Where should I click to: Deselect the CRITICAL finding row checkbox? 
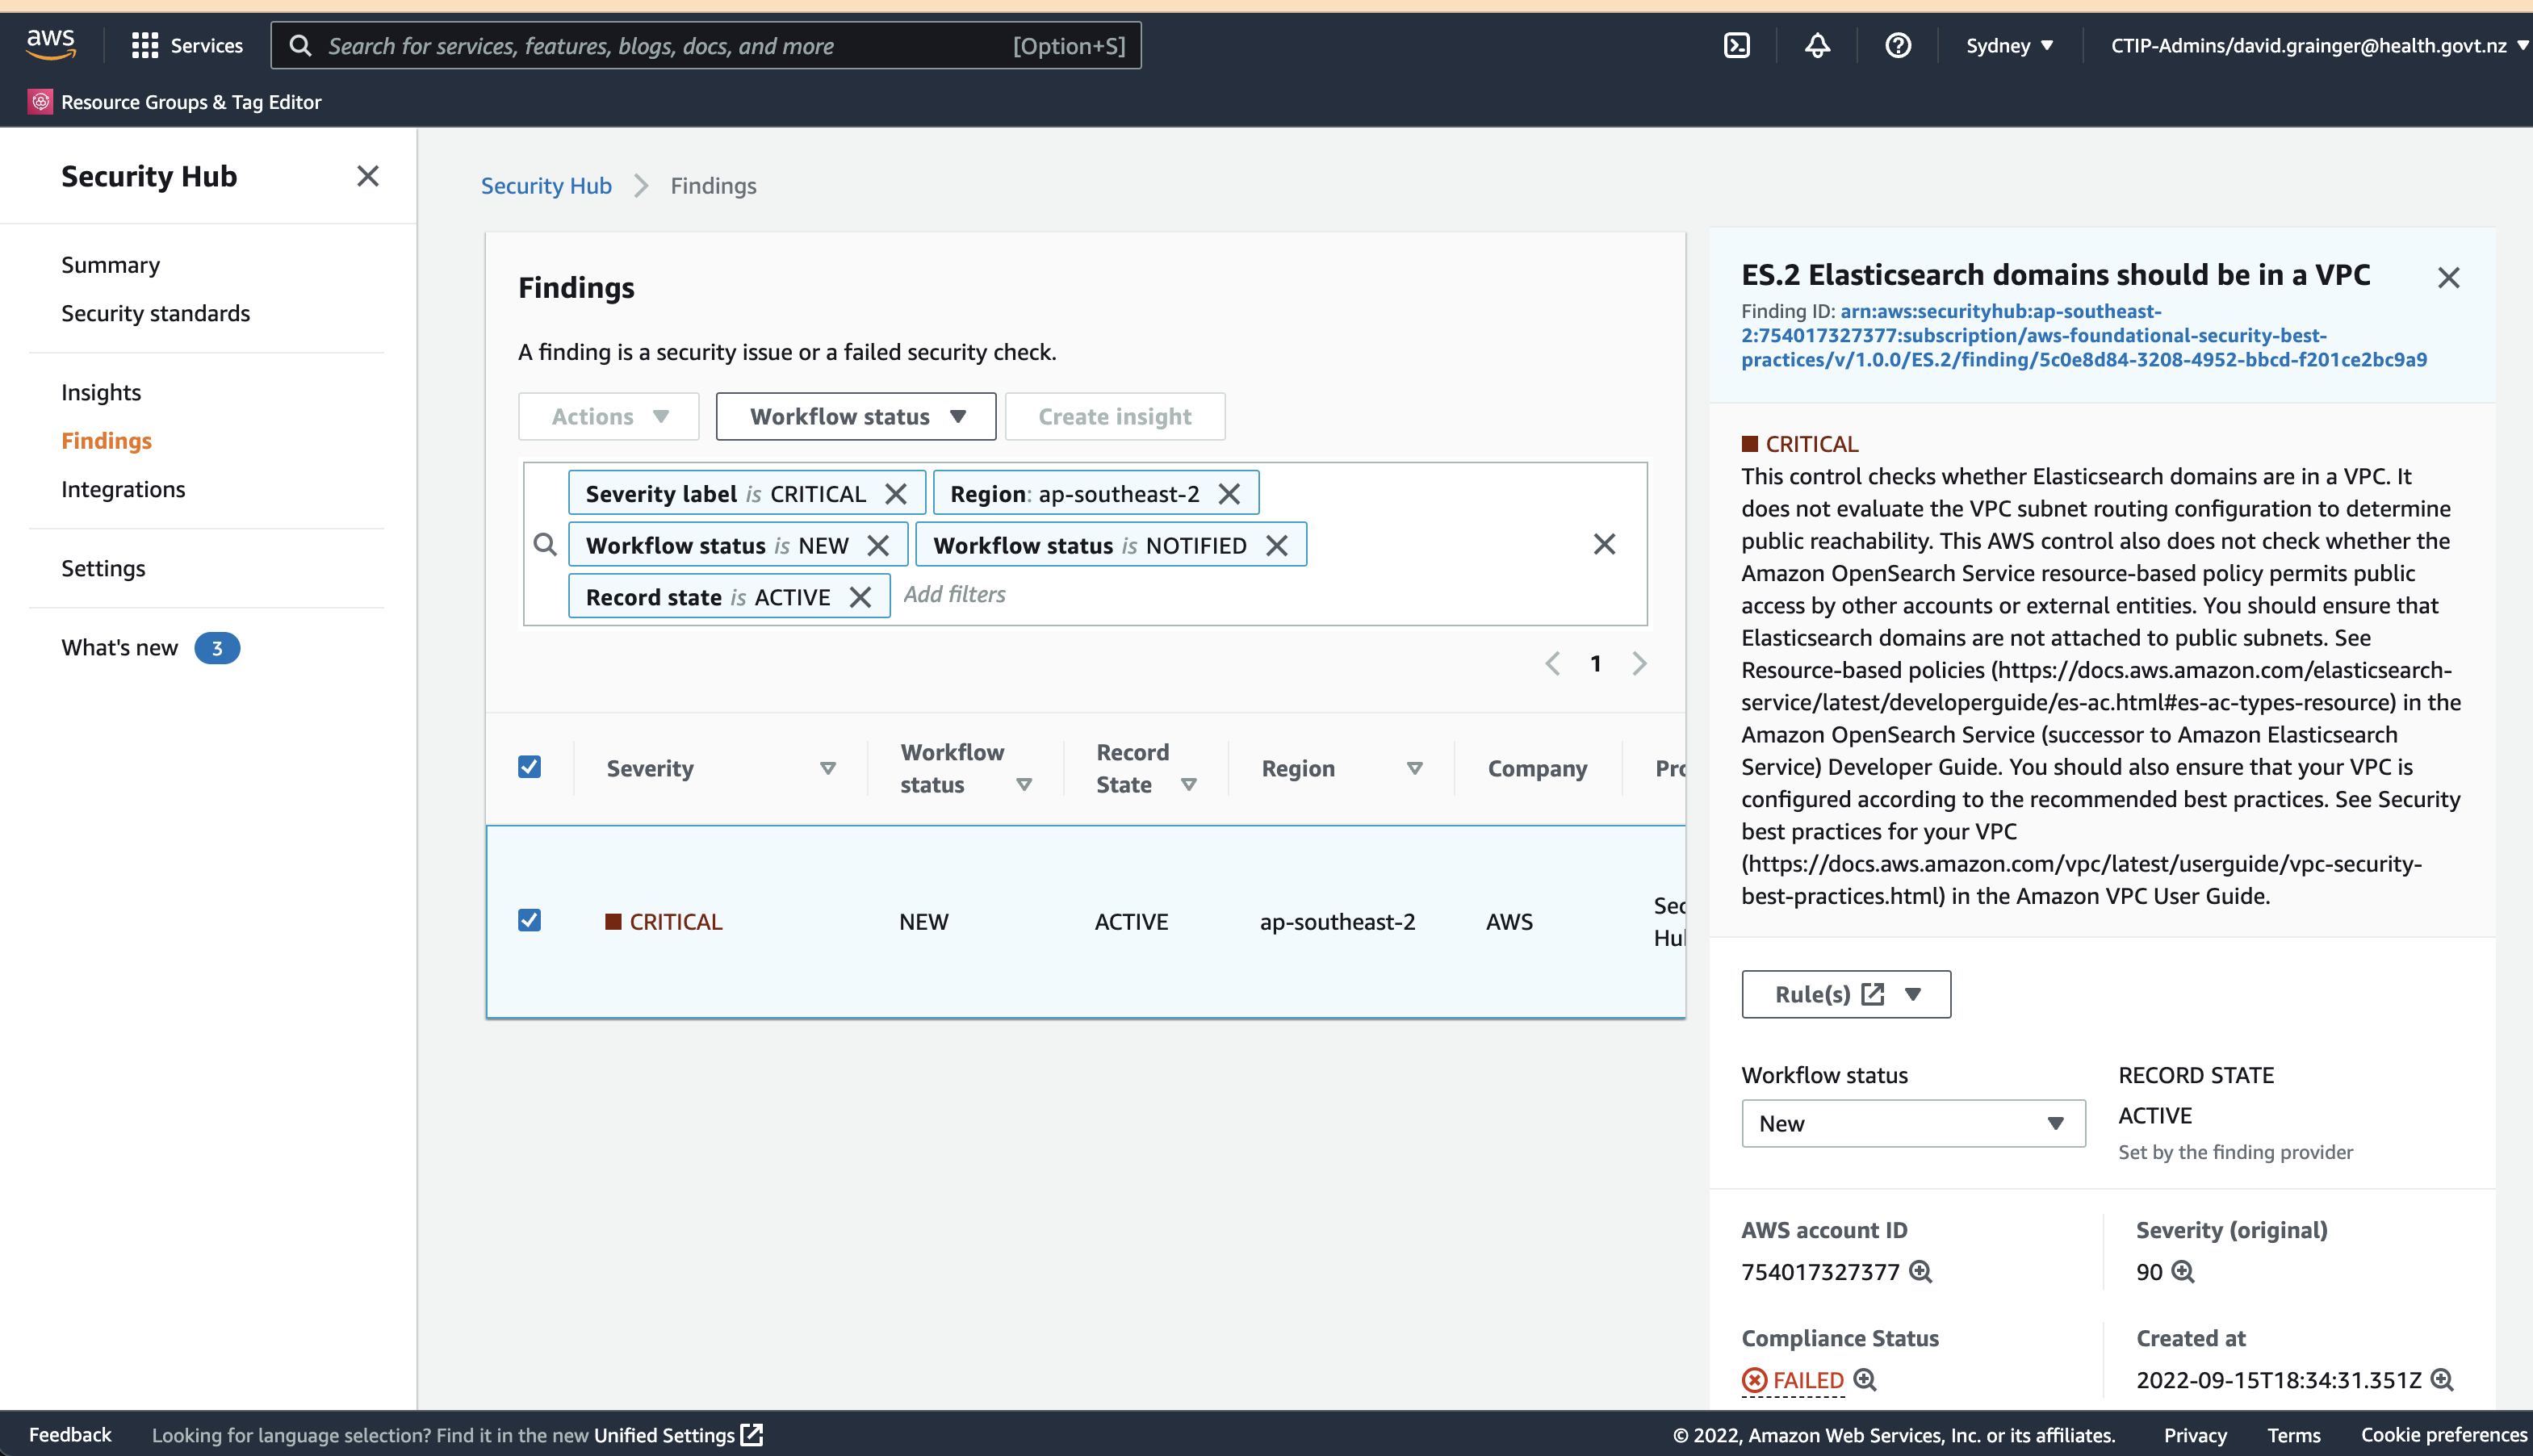tap(529, 919)
